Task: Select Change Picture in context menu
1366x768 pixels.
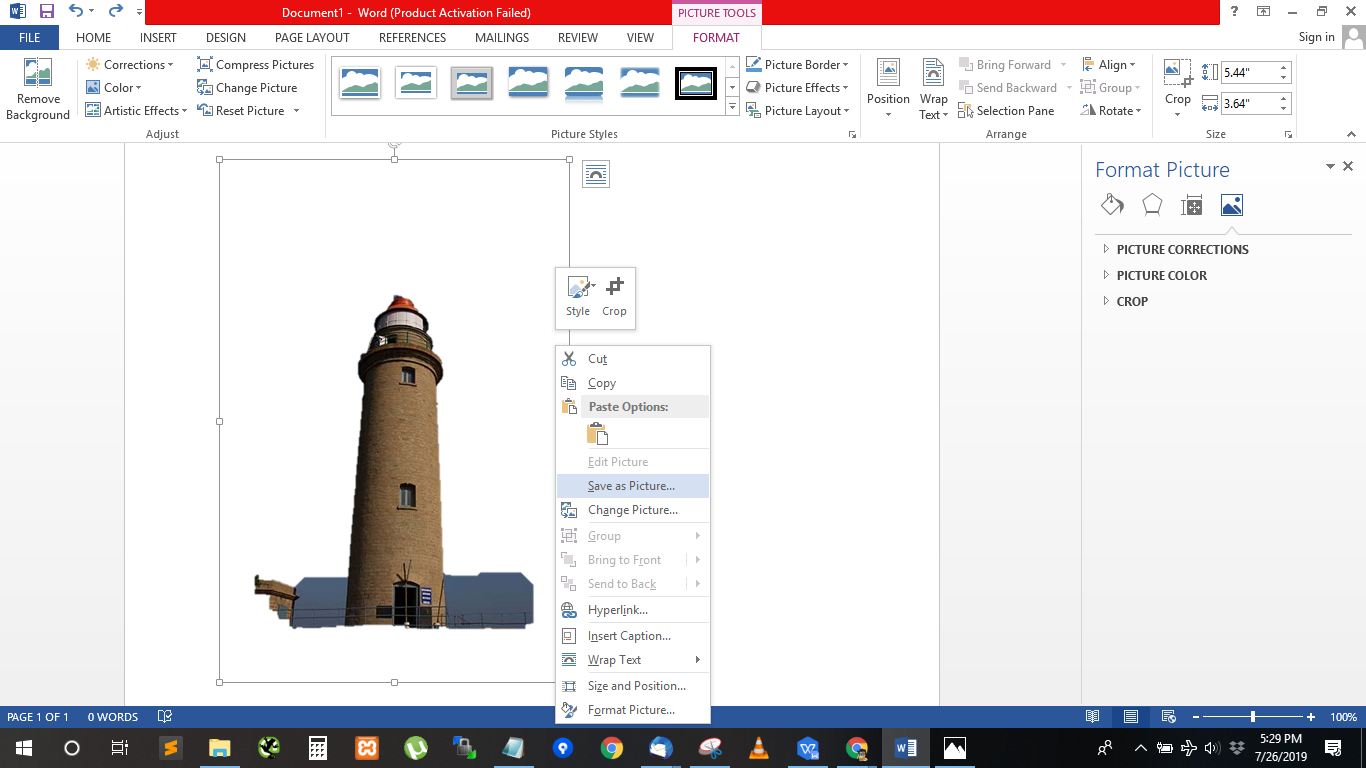Action: click(x=632, y=510)
